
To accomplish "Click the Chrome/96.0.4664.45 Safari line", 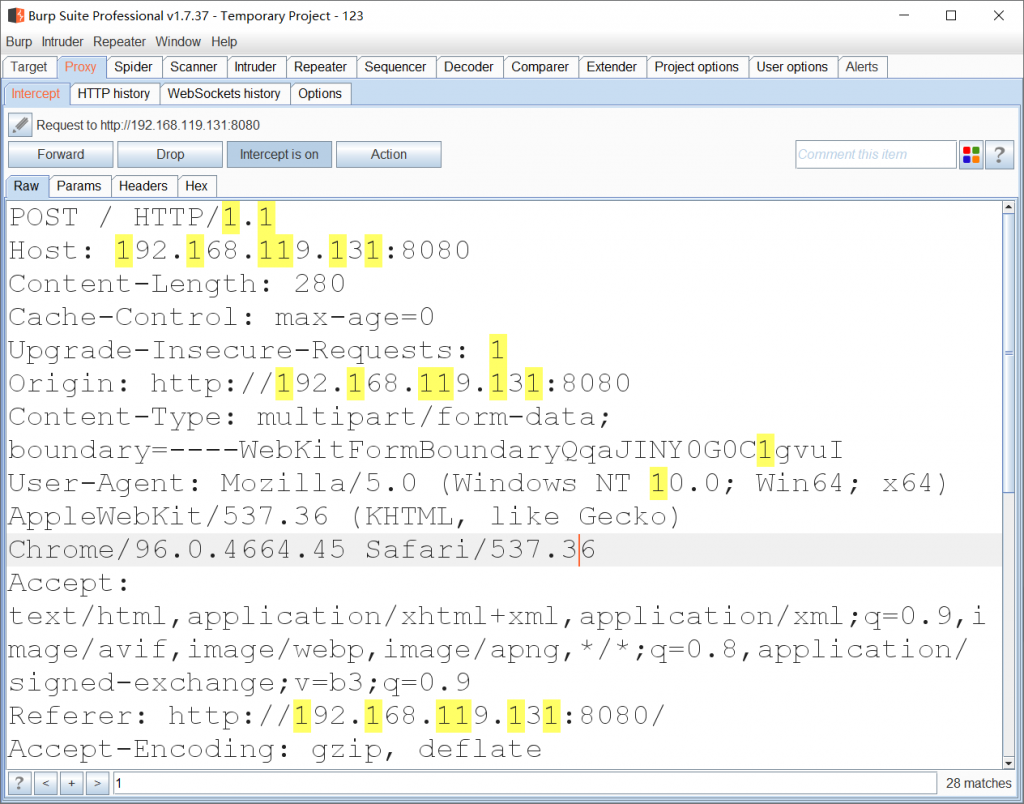I will 302,549.
